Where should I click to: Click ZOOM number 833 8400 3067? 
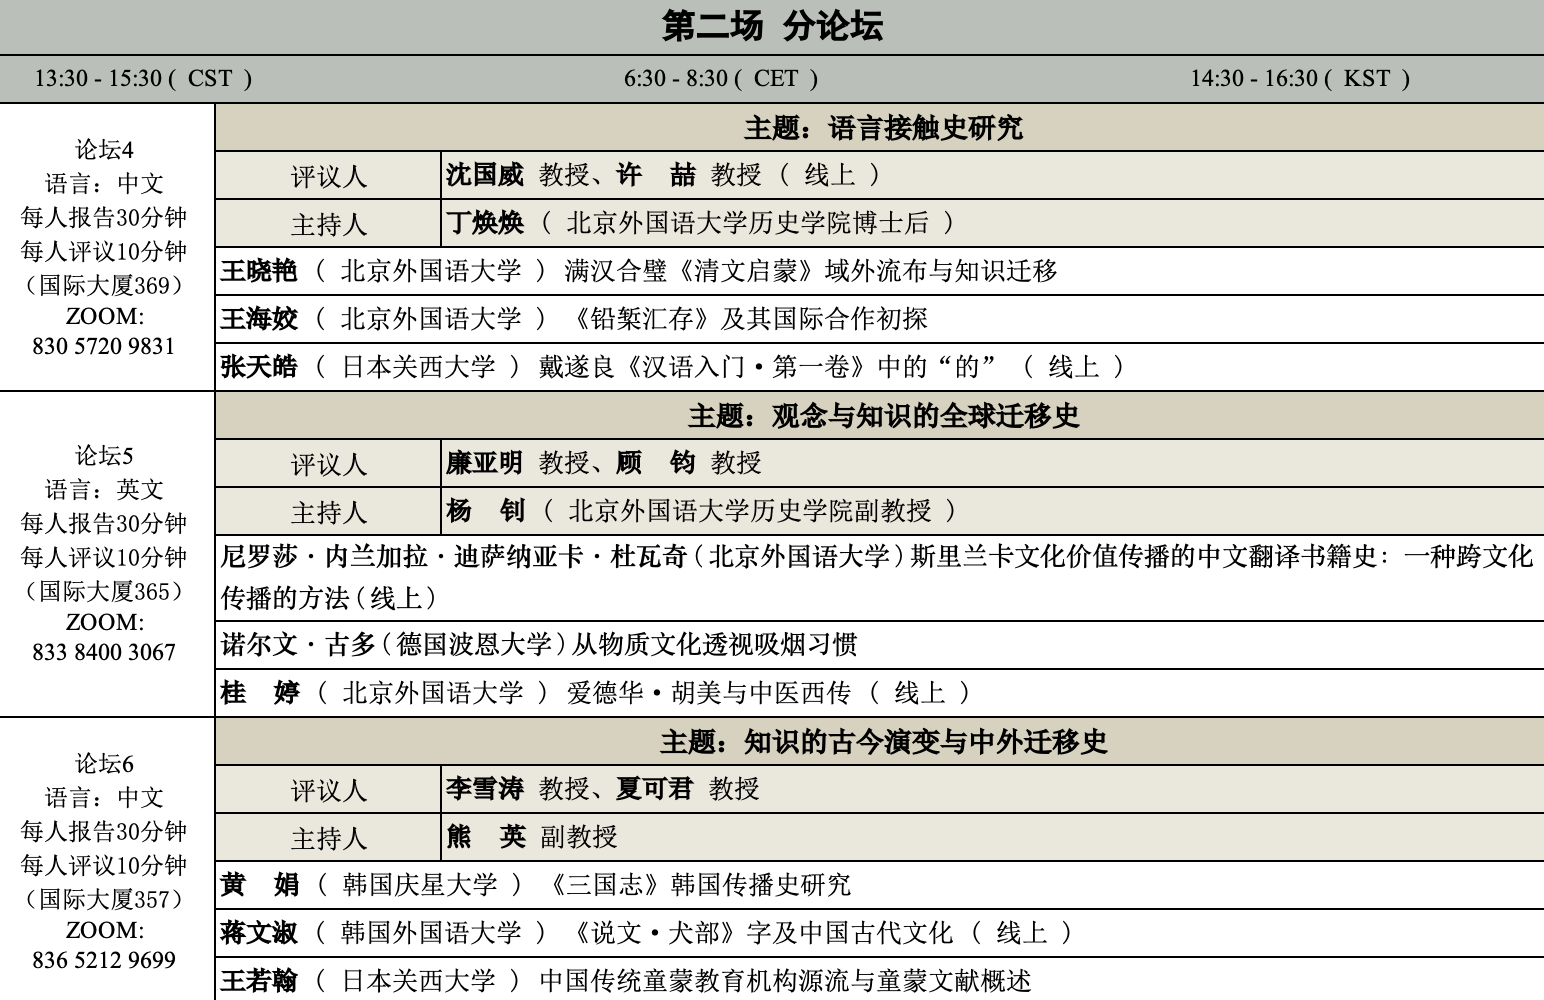104,653
